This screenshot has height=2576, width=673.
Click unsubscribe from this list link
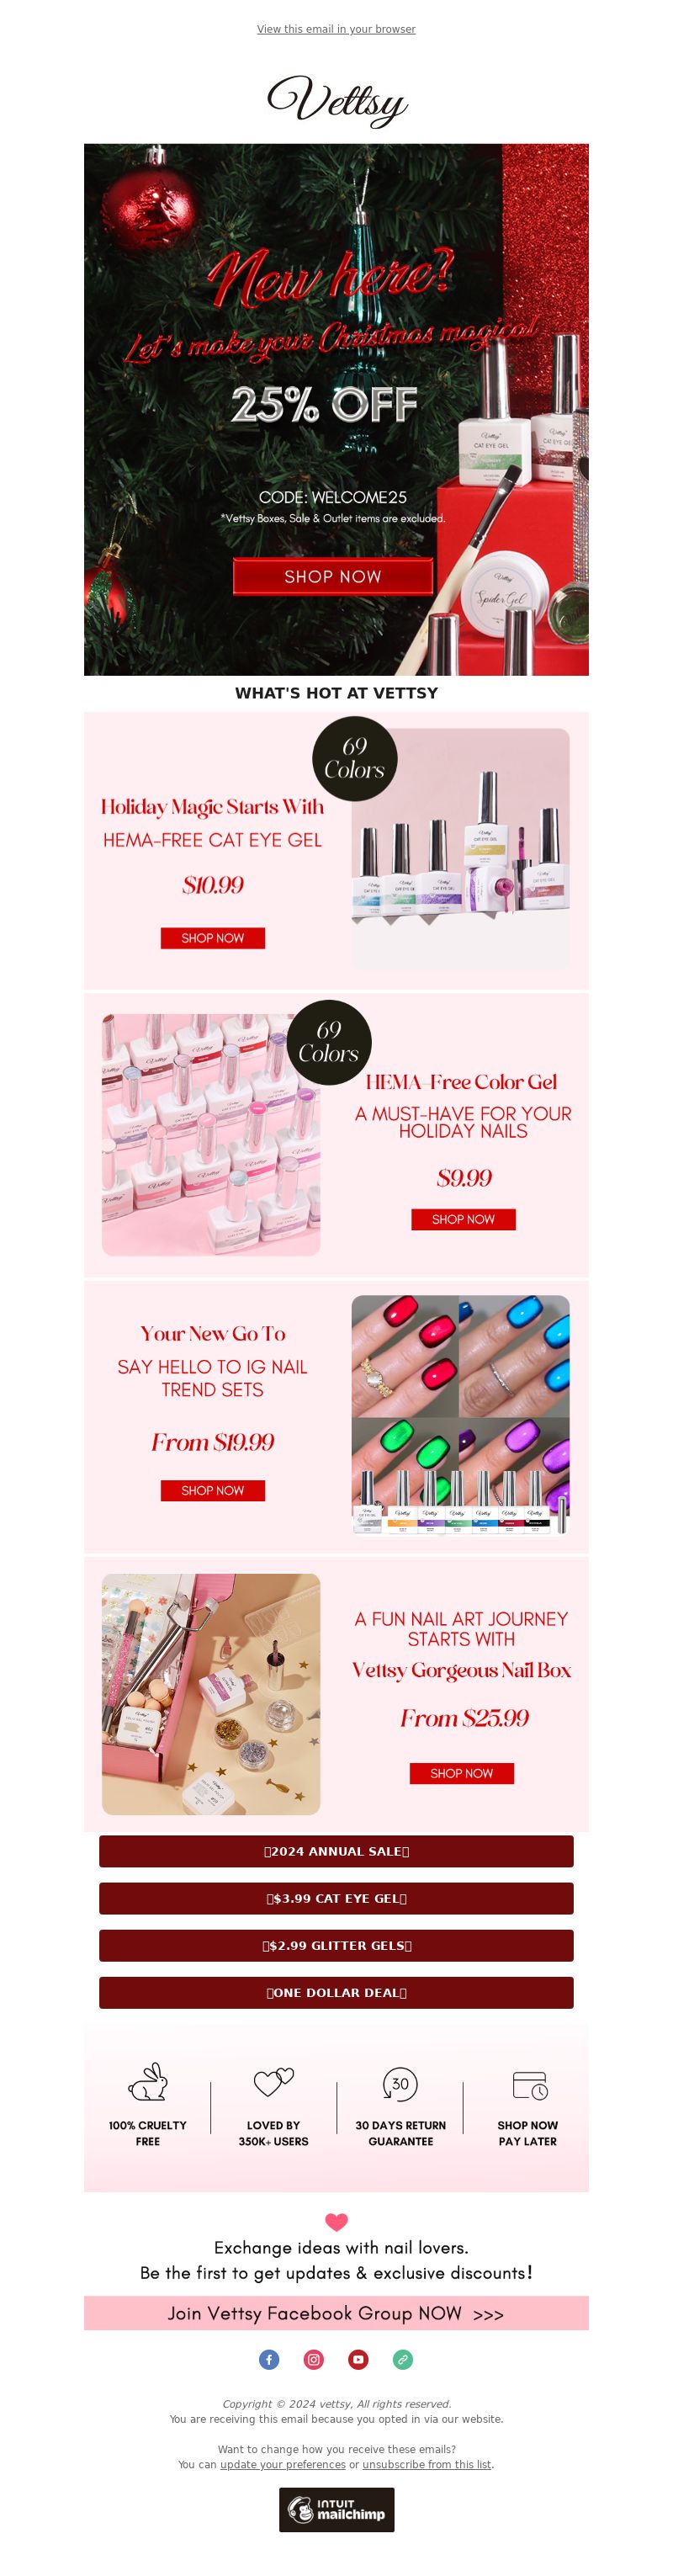[427, 2464]
